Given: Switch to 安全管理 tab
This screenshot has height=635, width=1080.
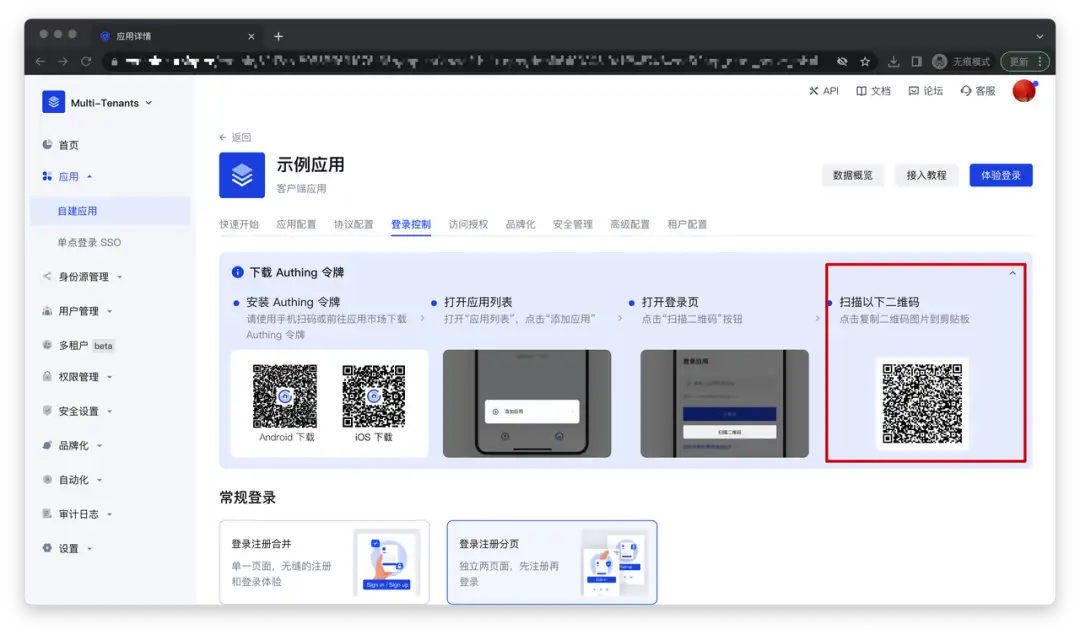Looking at the screenshot, I should click(572, 225).
